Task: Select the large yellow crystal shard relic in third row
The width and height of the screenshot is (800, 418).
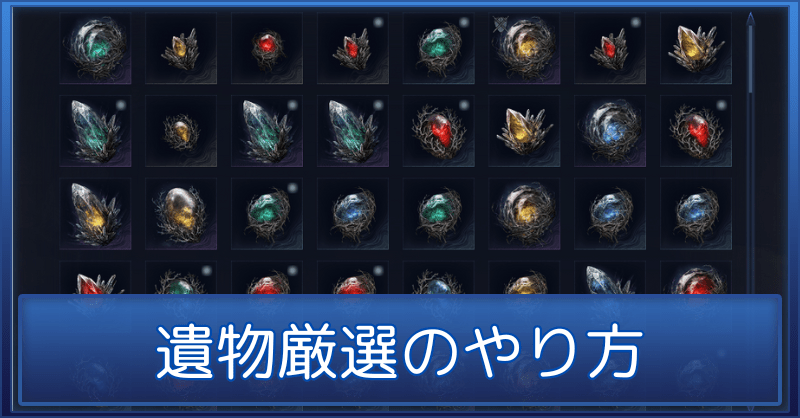Action: click(95, 214)
